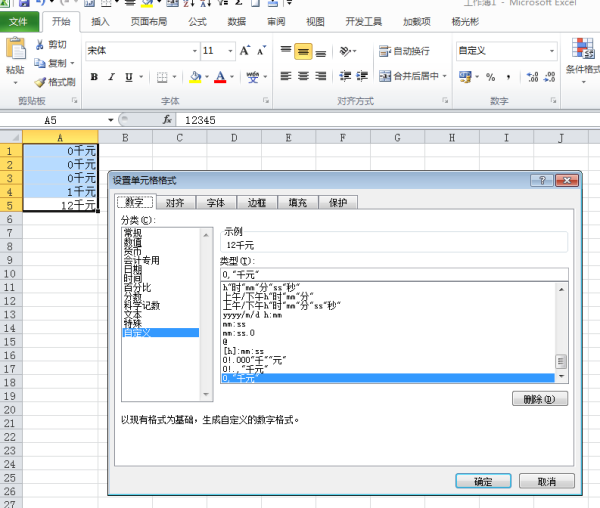Align text to bottom of cell

point(321,52)
